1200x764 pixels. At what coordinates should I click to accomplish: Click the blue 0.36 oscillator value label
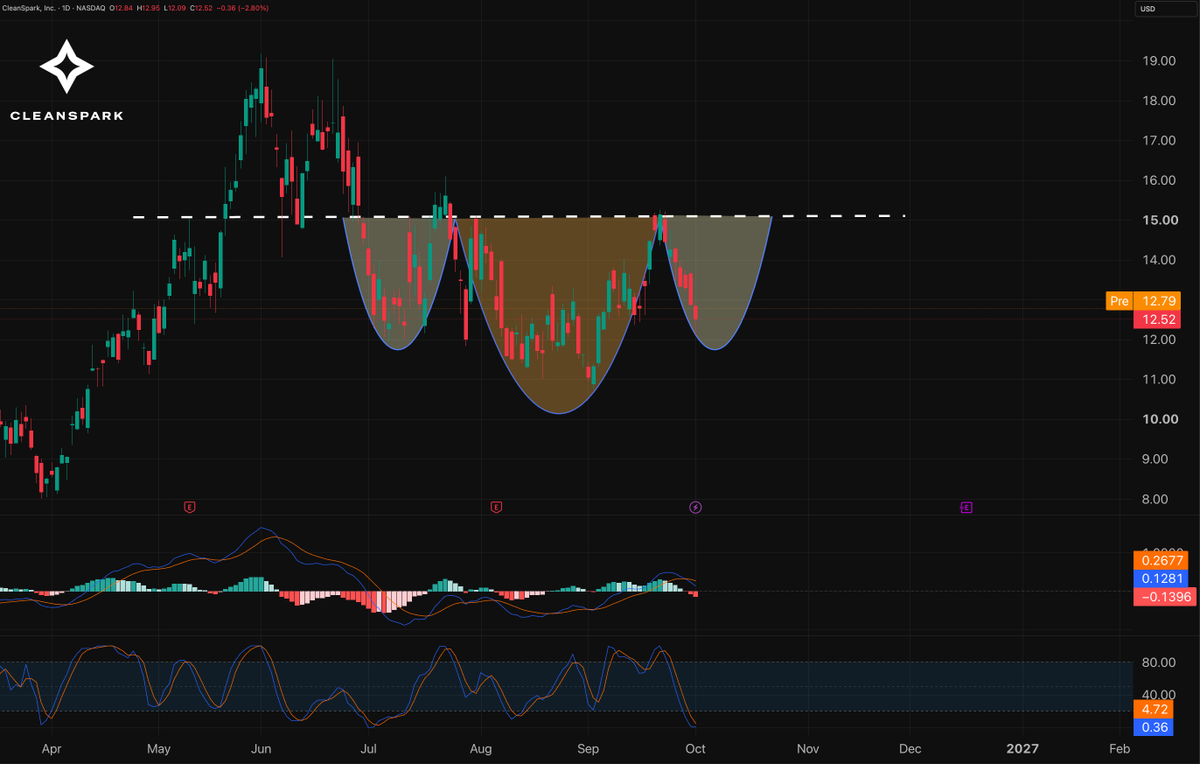(1152, 727)
